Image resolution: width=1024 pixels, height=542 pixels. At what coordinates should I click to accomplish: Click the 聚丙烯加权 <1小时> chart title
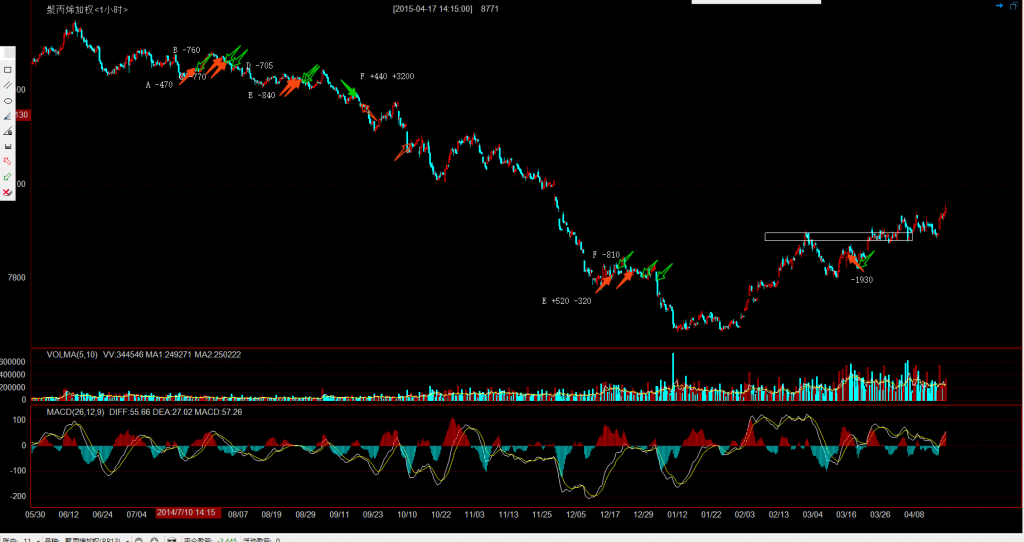[x=87, y=9]
